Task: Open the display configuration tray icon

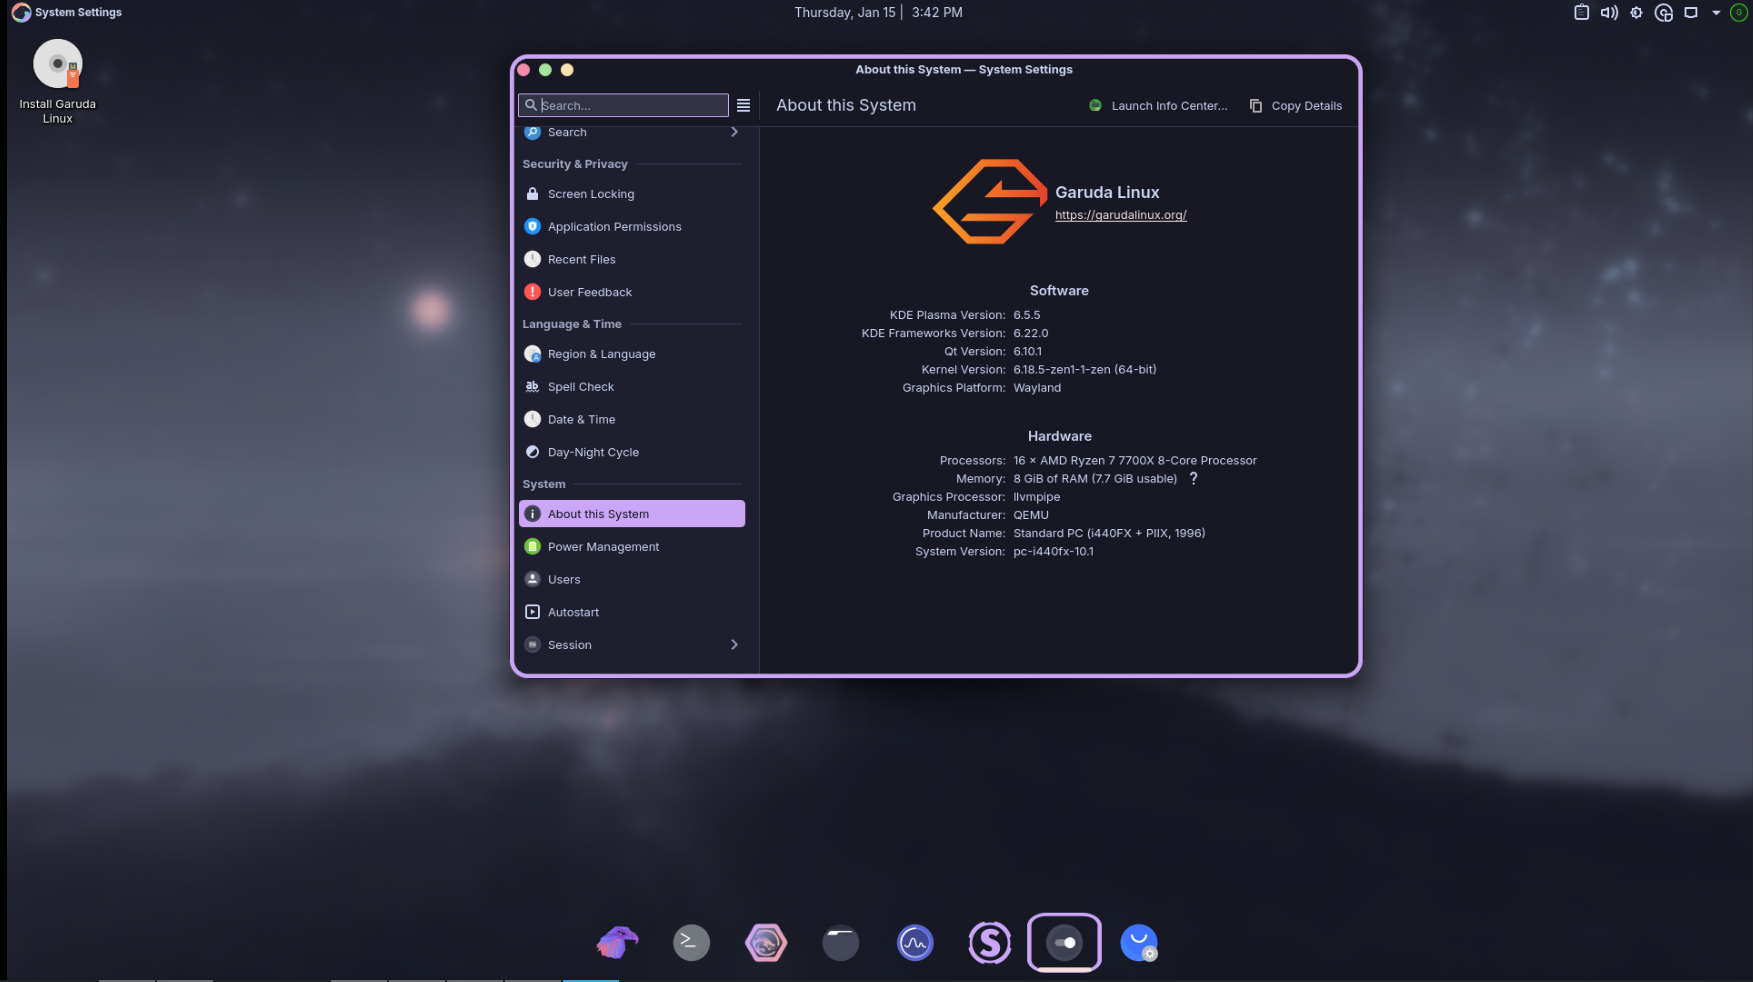Action: click(x=1691, y=13)
